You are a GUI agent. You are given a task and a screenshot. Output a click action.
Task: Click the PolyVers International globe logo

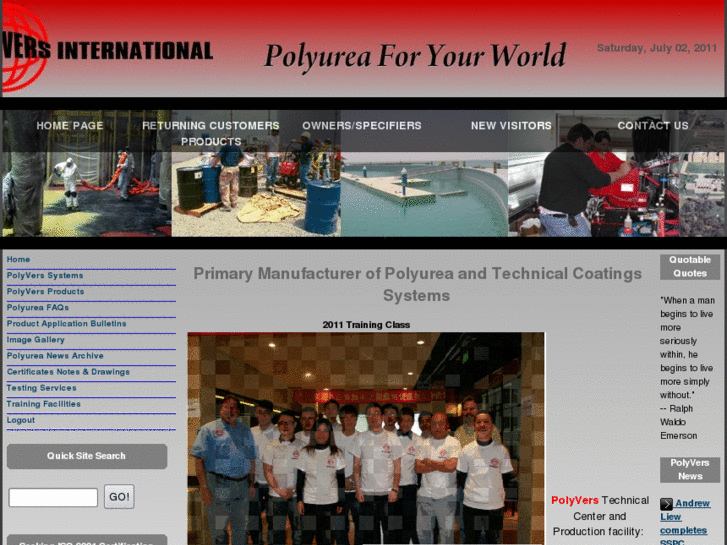[24, 47]
